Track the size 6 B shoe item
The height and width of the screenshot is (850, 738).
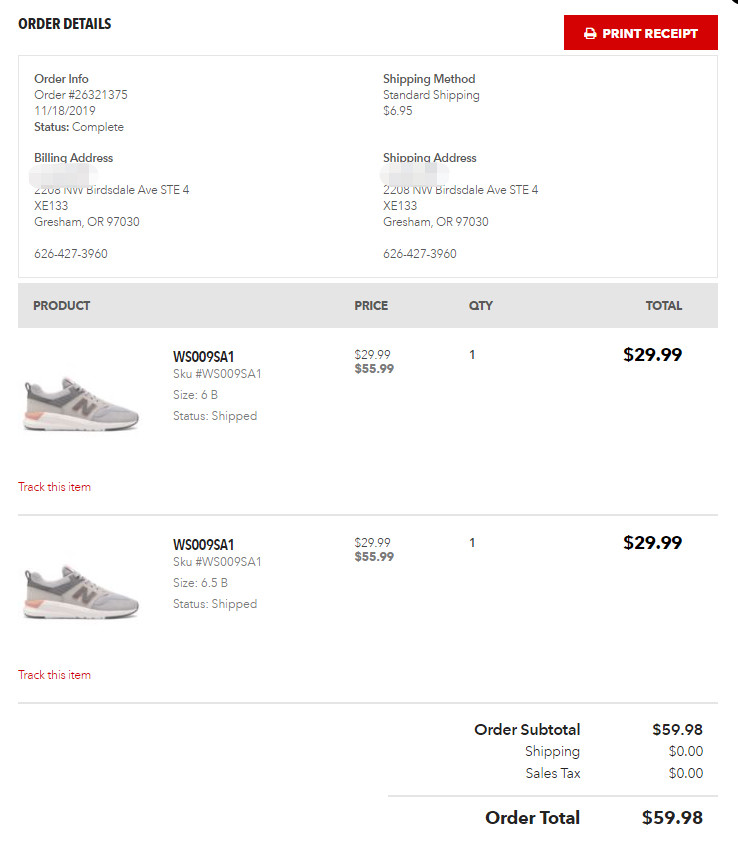pyautogui.click(x=54, y=487)
